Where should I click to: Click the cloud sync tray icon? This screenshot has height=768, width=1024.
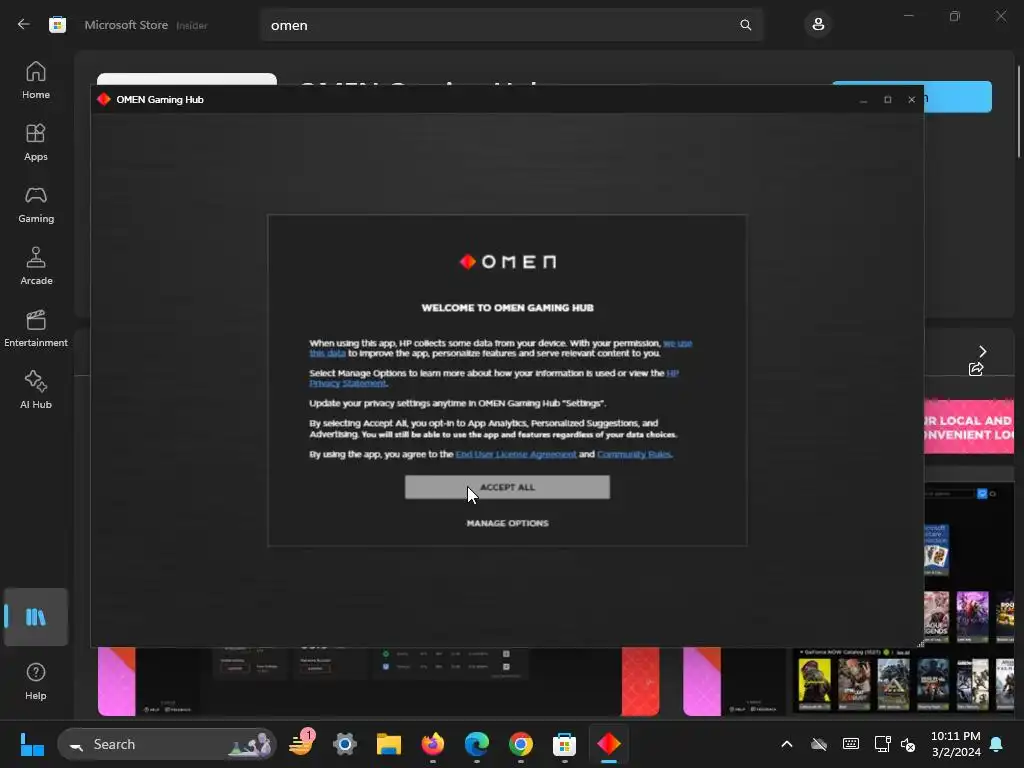click(x=819, y=744)
